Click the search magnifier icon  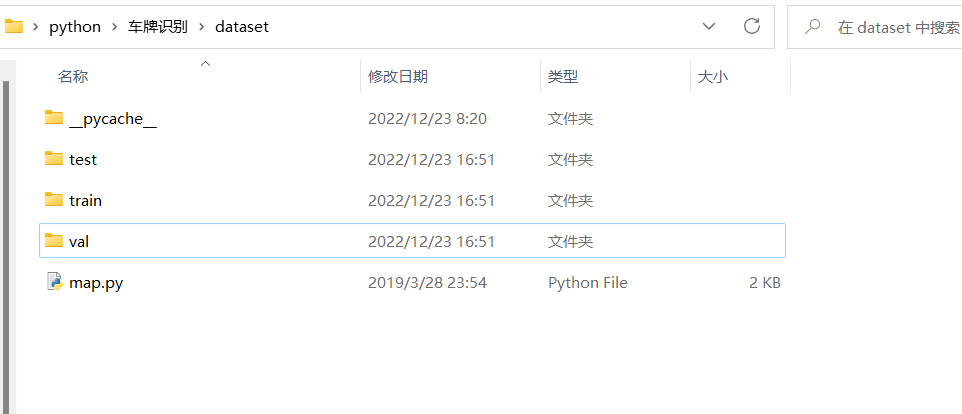click(814, 27)
